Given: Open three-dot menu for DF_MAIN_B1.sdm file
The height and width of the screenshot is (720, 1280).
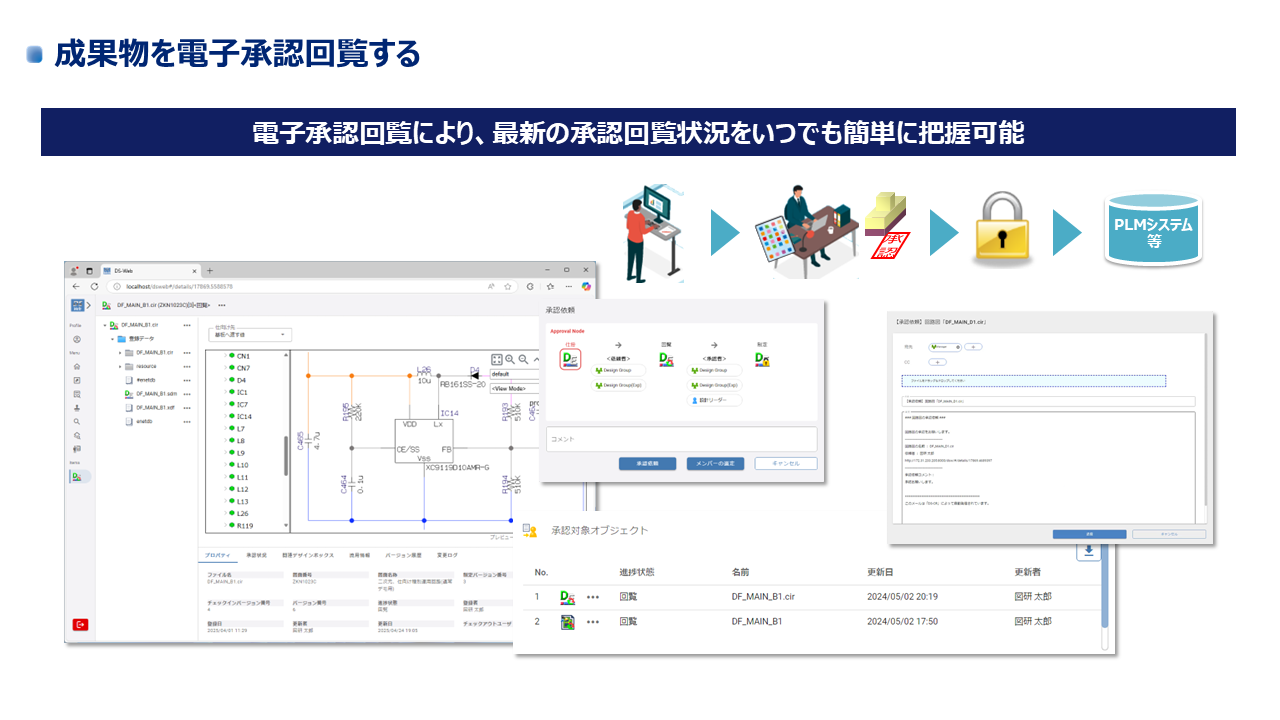Looking at the screenshot, I should [x=186, y=394].
